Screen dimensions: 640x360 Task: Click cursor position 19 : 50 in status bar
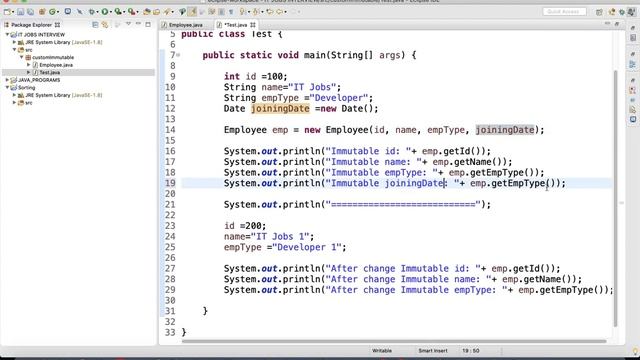tap(471, 351)
